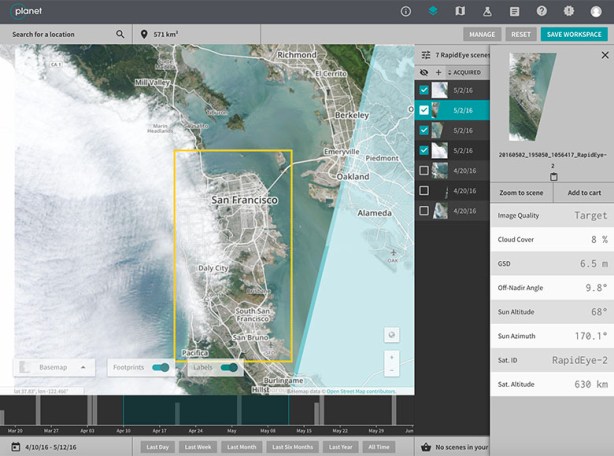The image size is (614, 456).
Task: Expand the Basemap selector
Action: point(85,367)
